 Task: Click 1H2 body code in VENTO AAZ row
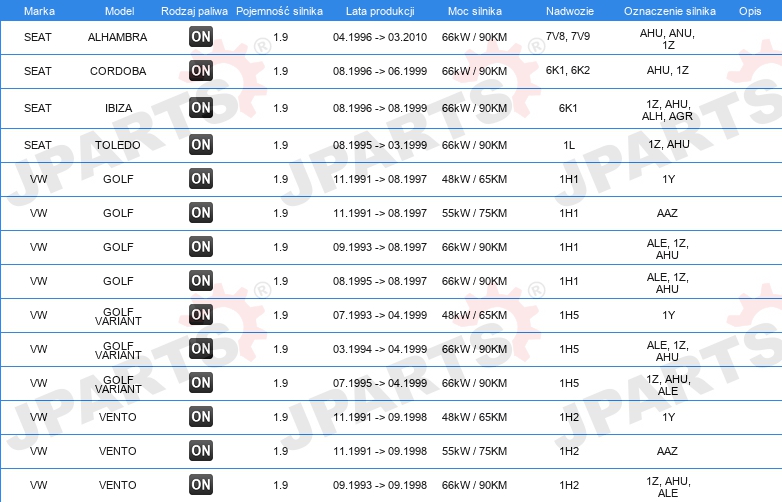[569, 451]
